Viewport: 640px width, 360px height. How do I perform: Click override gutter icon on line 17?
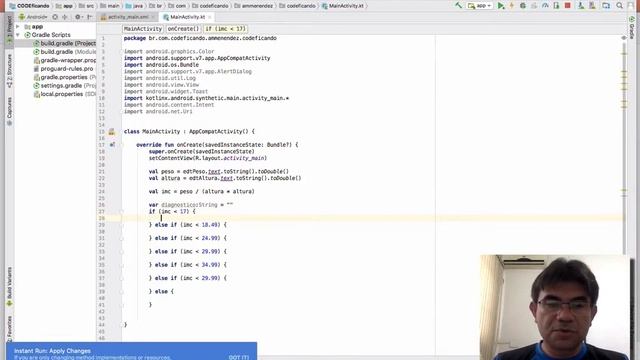(x=112, y=145)
